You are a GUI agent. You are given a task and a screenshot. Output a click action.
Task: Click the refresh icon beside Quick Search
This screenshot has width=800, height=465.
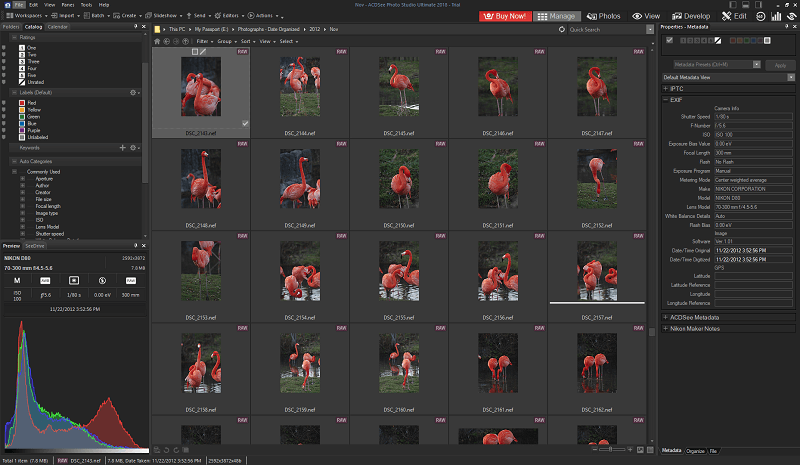[x=562, y=29]
